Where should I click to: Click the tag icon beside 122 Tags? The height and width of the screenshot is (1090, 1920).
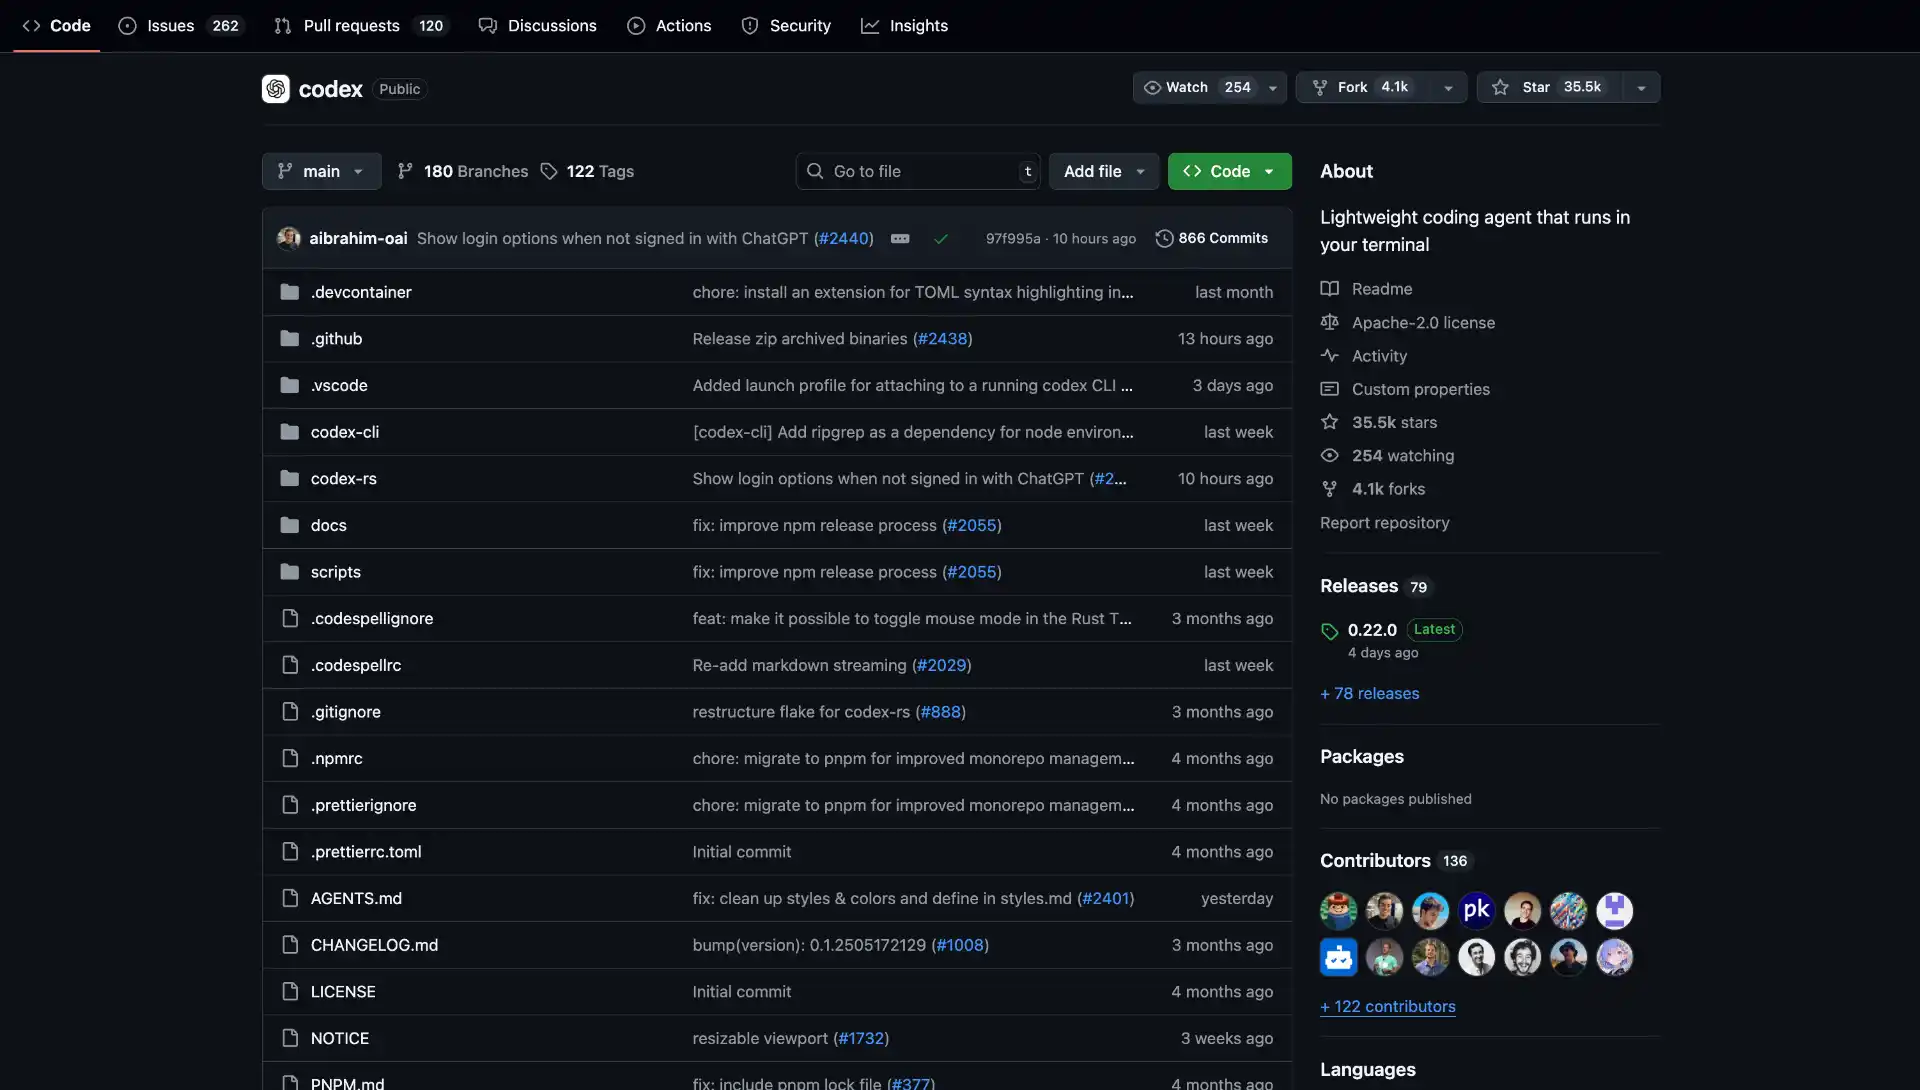[x=549, y=171]
